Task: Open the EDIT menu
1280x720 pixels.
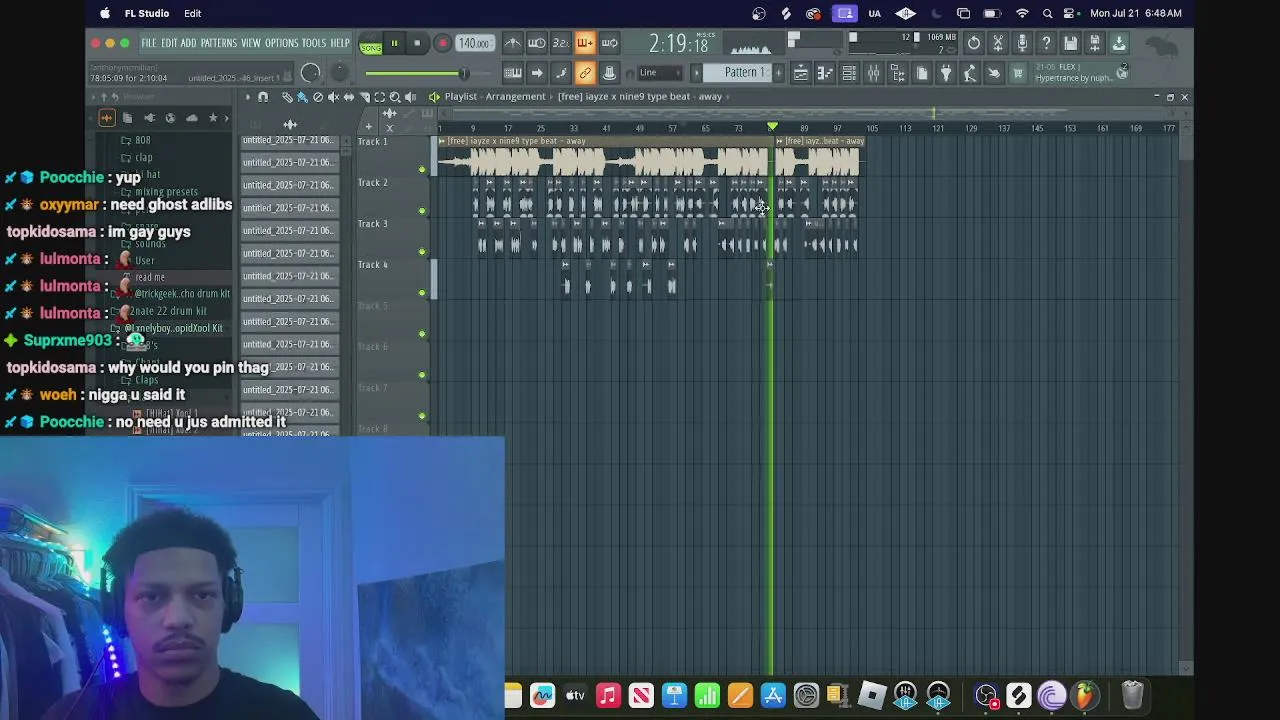Action: (x=169, y=43)
